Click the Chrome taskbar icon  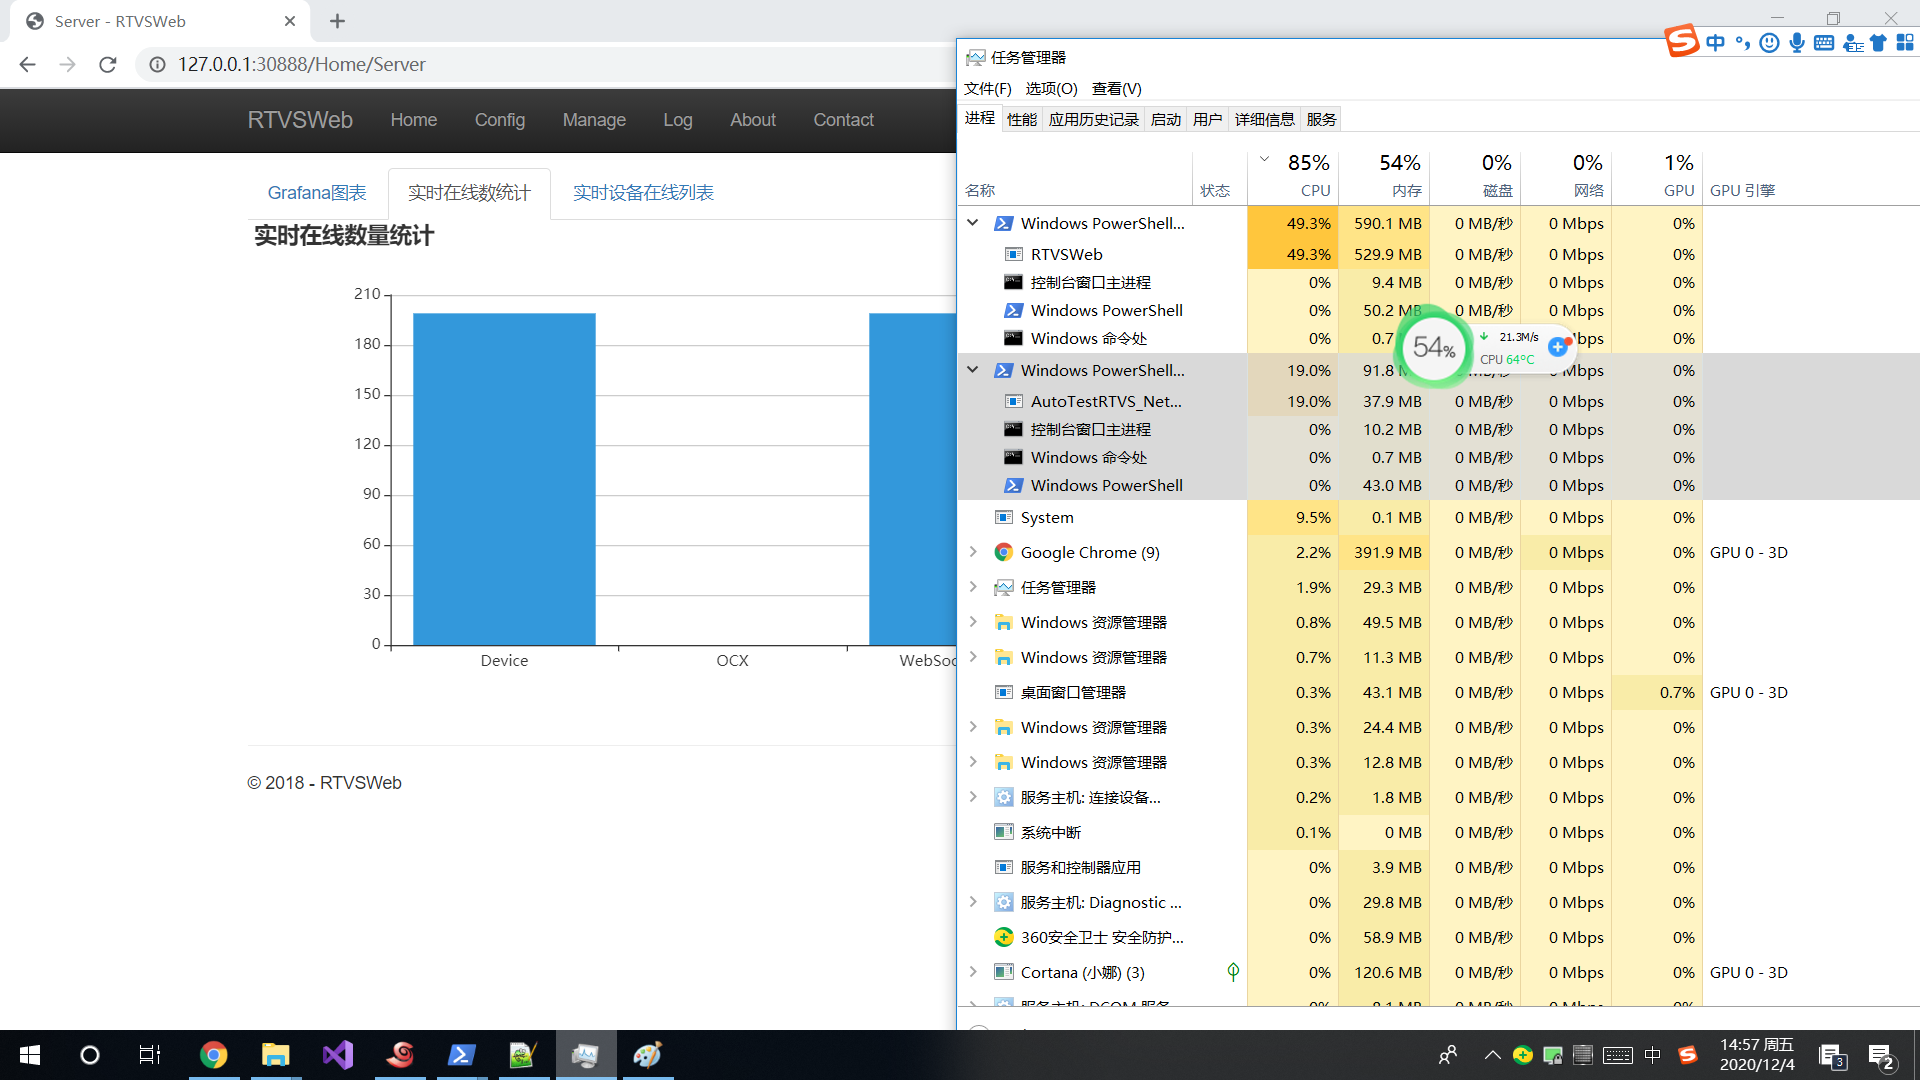[x=213, y=1055]
